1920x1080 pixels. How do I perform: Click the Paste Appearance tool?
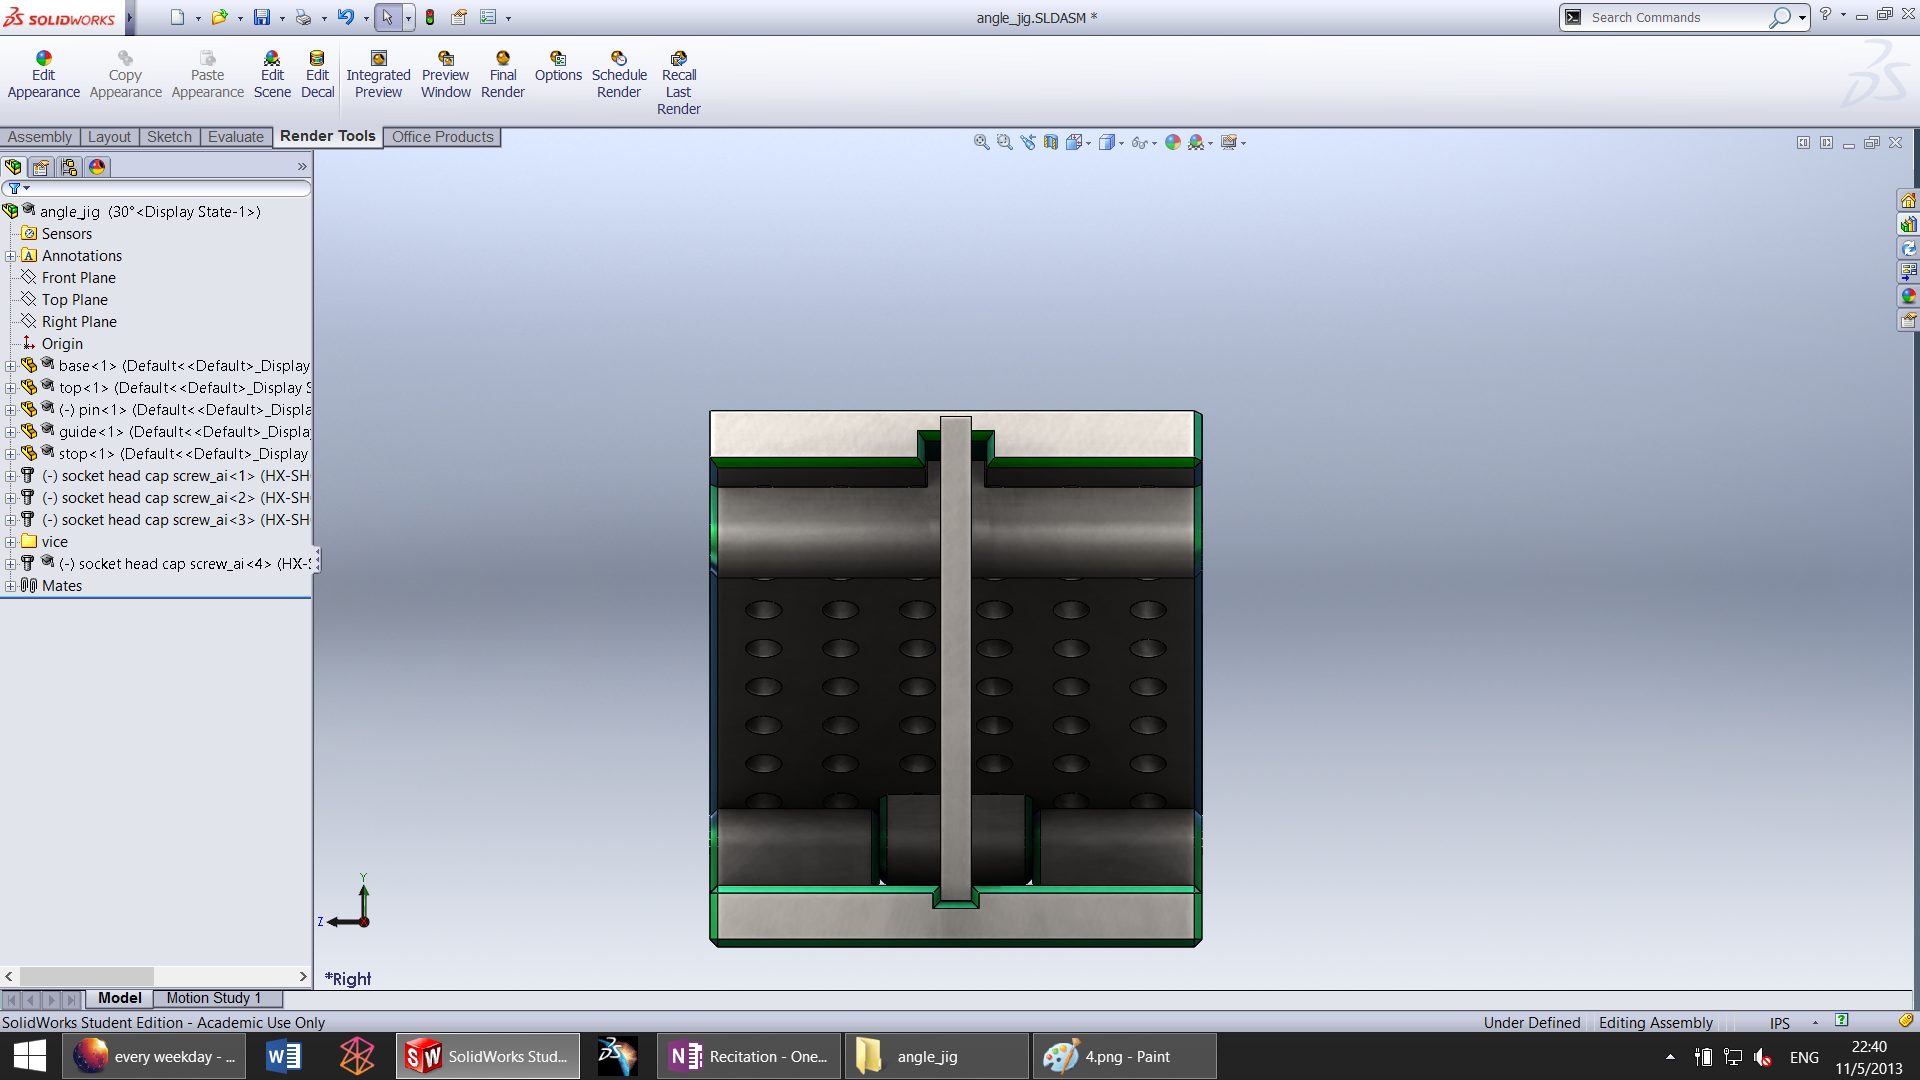coord(207,76)
